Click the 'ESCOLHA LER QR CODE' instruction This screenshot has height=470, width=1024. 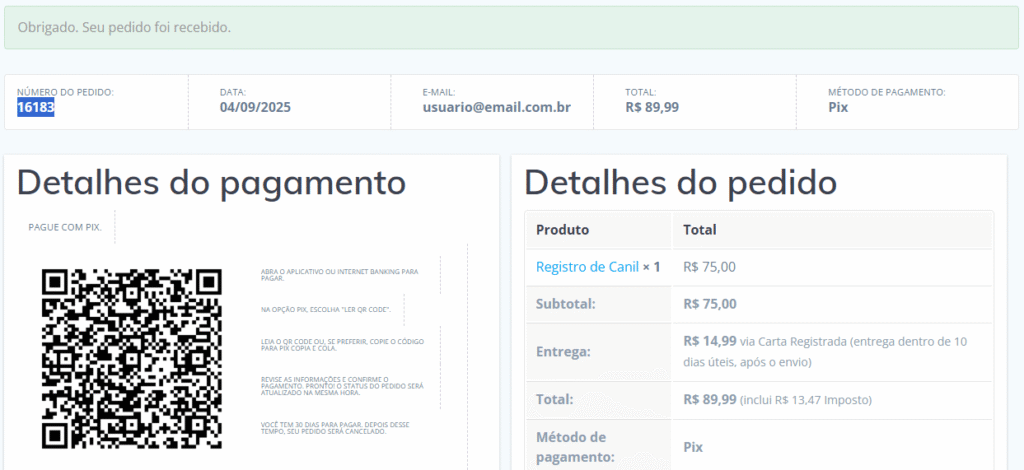click(x=326, y=309)
